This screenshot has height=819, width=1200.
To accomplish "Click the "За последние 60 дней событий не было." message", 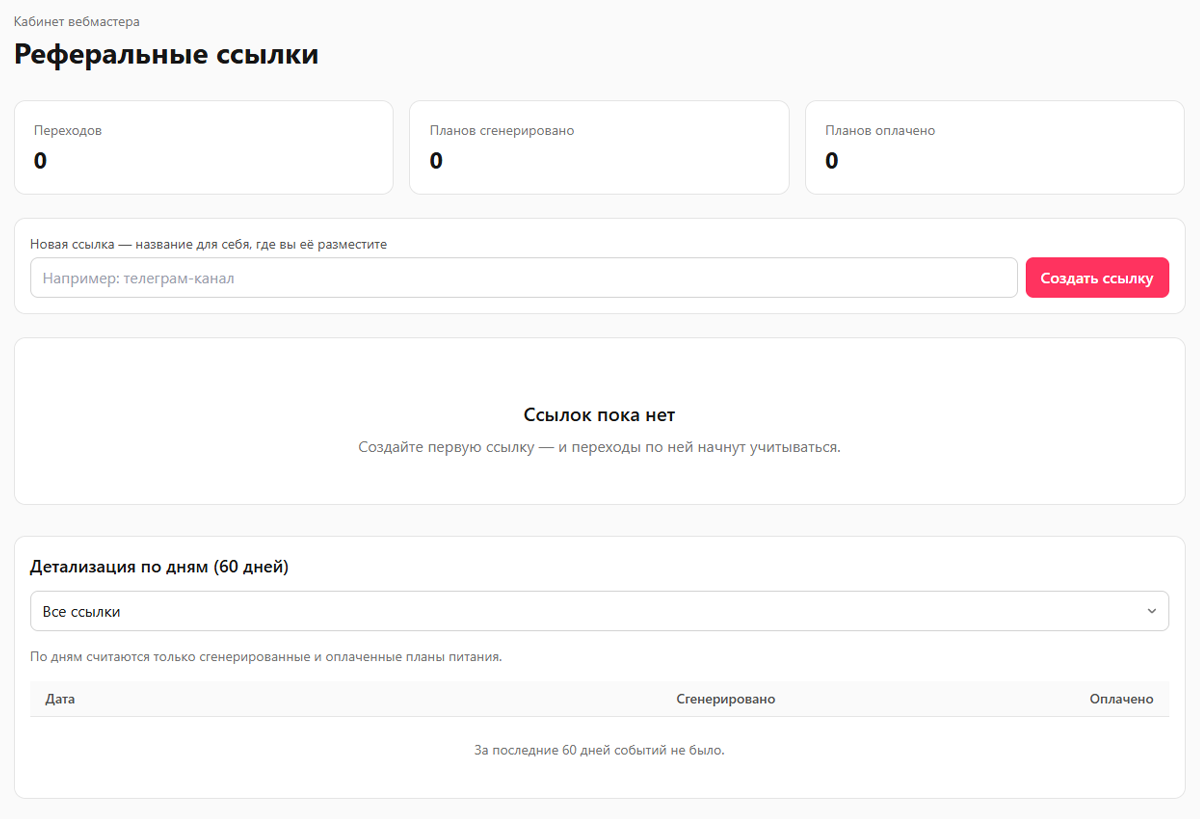I will 599,750.
